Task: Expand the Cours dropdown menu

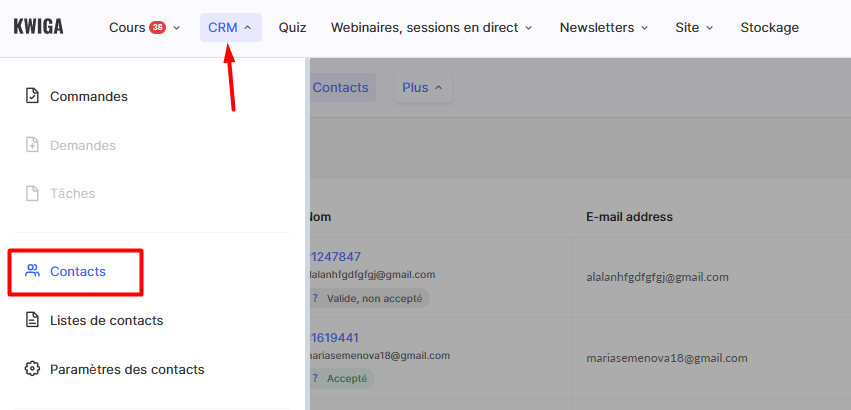Action: [145, 27]
